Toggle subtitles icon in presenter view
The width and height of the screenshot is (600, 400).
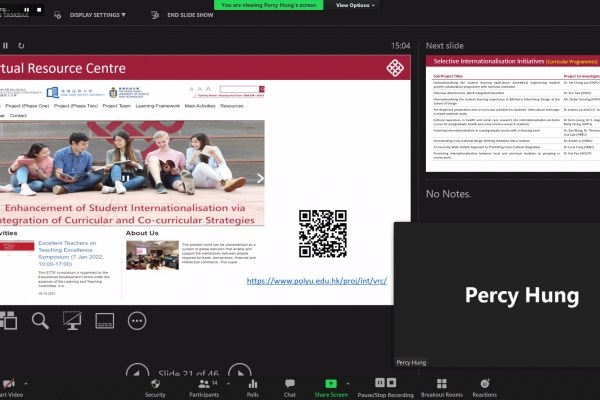pyautogui.click(x=104, y=321)
